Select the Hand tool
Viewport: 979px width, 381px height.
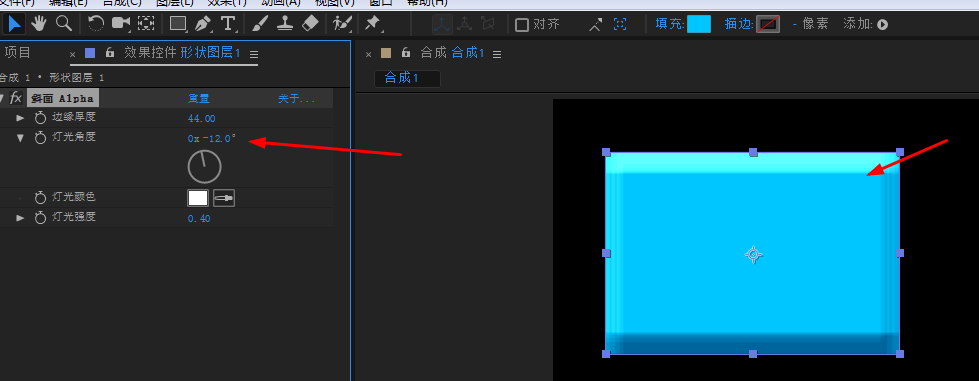point(39,24)
